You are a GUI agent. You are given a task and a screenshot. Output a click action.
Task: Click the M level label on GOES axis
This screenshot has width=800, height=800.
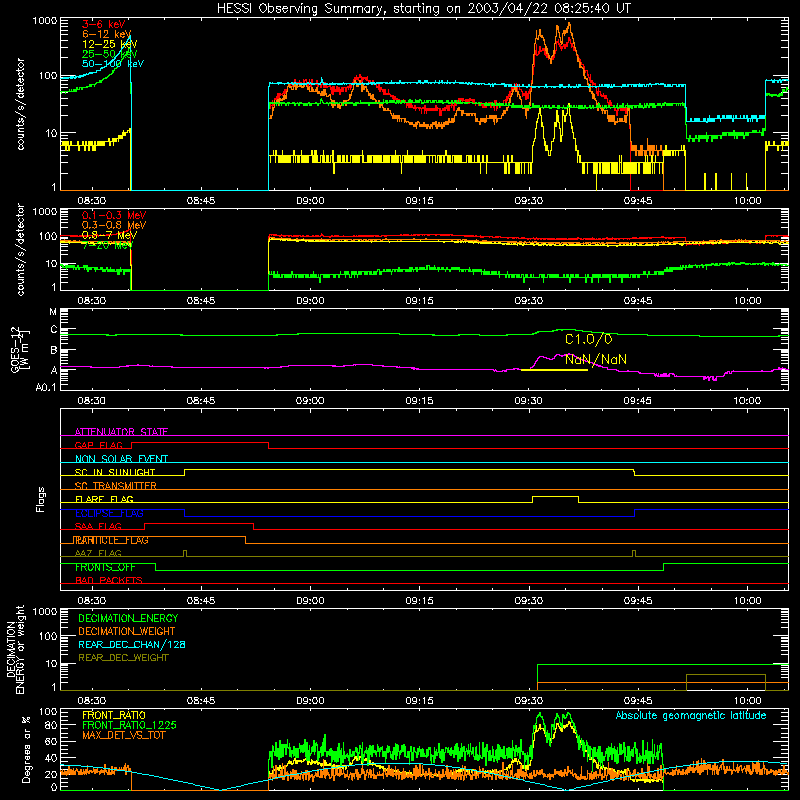53,311
